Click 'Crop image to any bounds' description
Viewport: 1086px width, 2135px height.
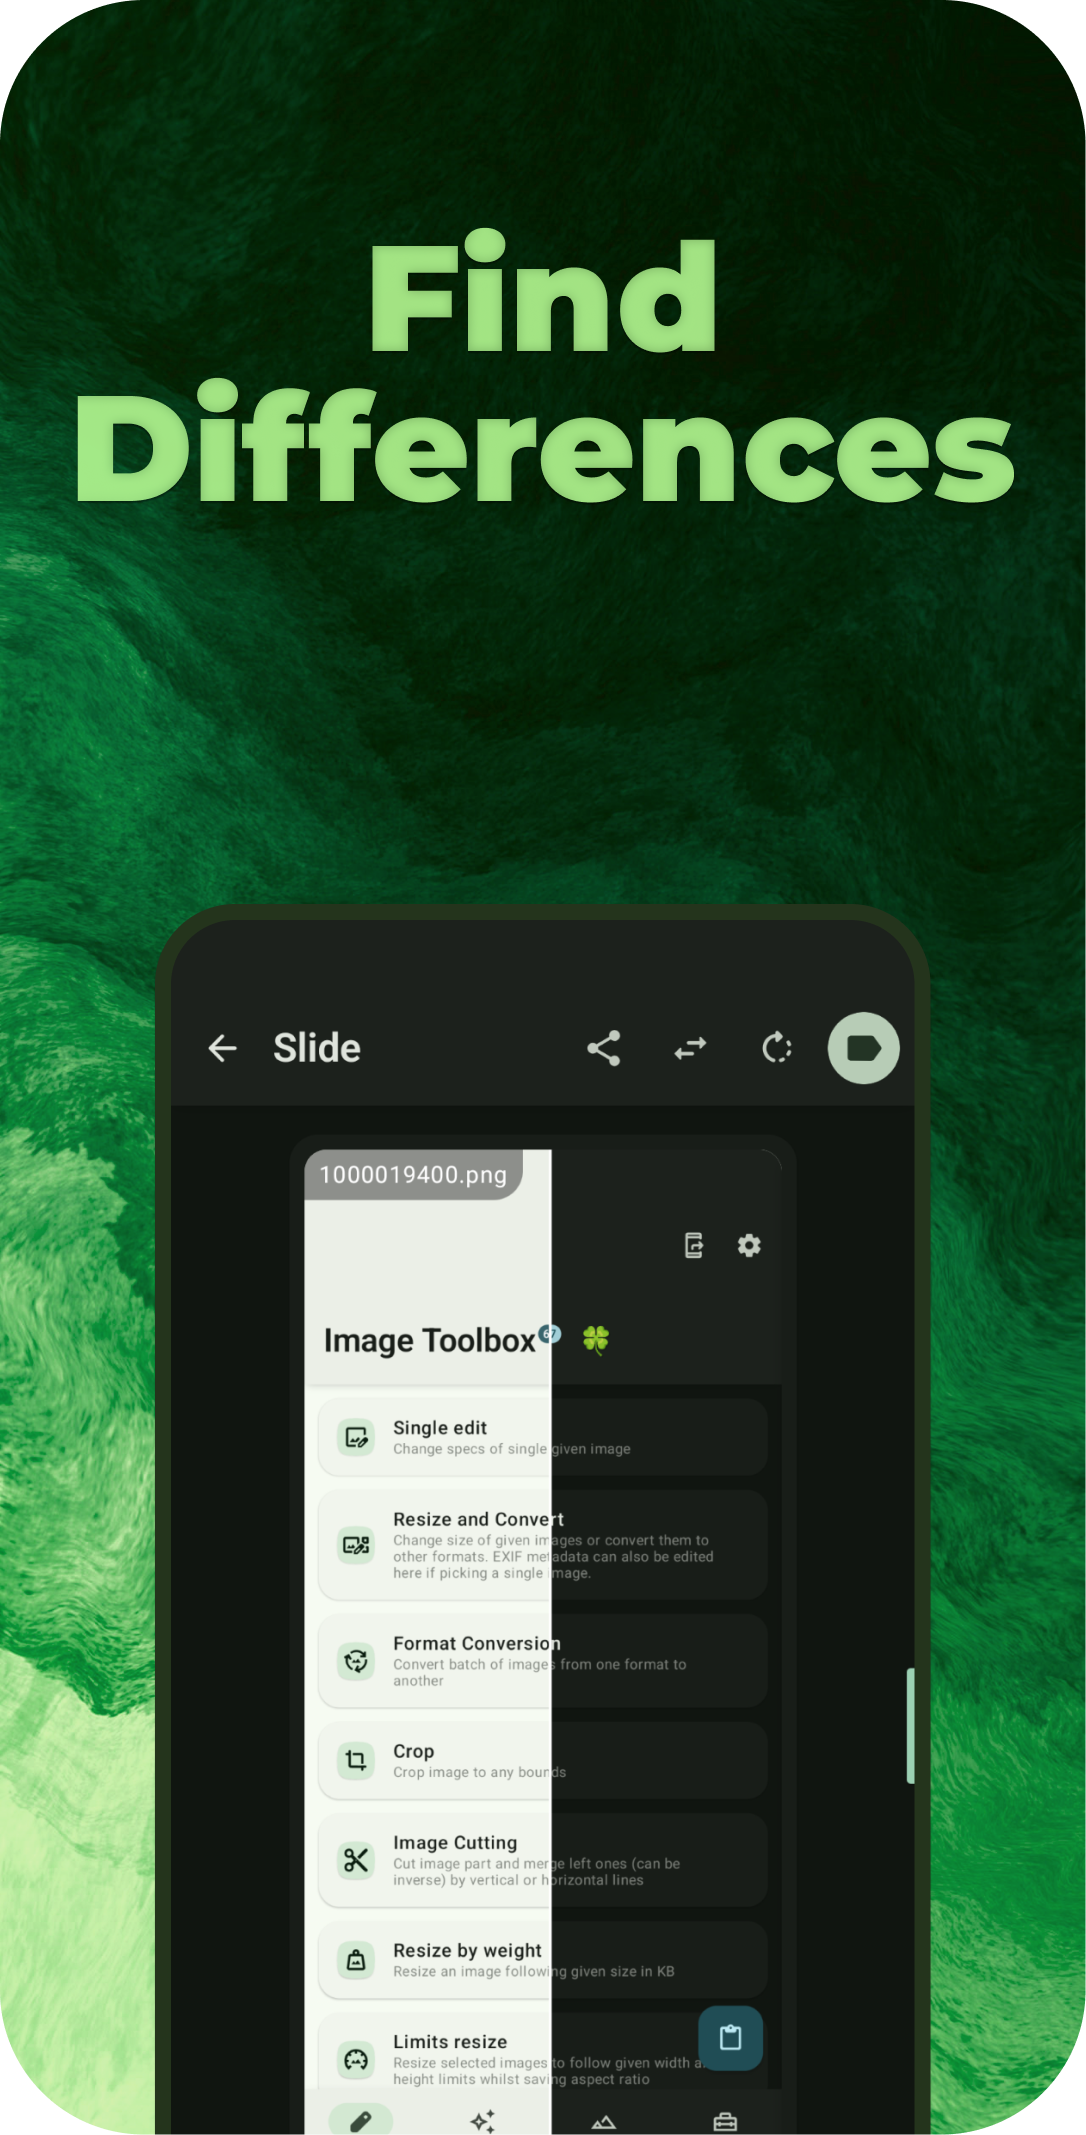[x=479, y=1772]
